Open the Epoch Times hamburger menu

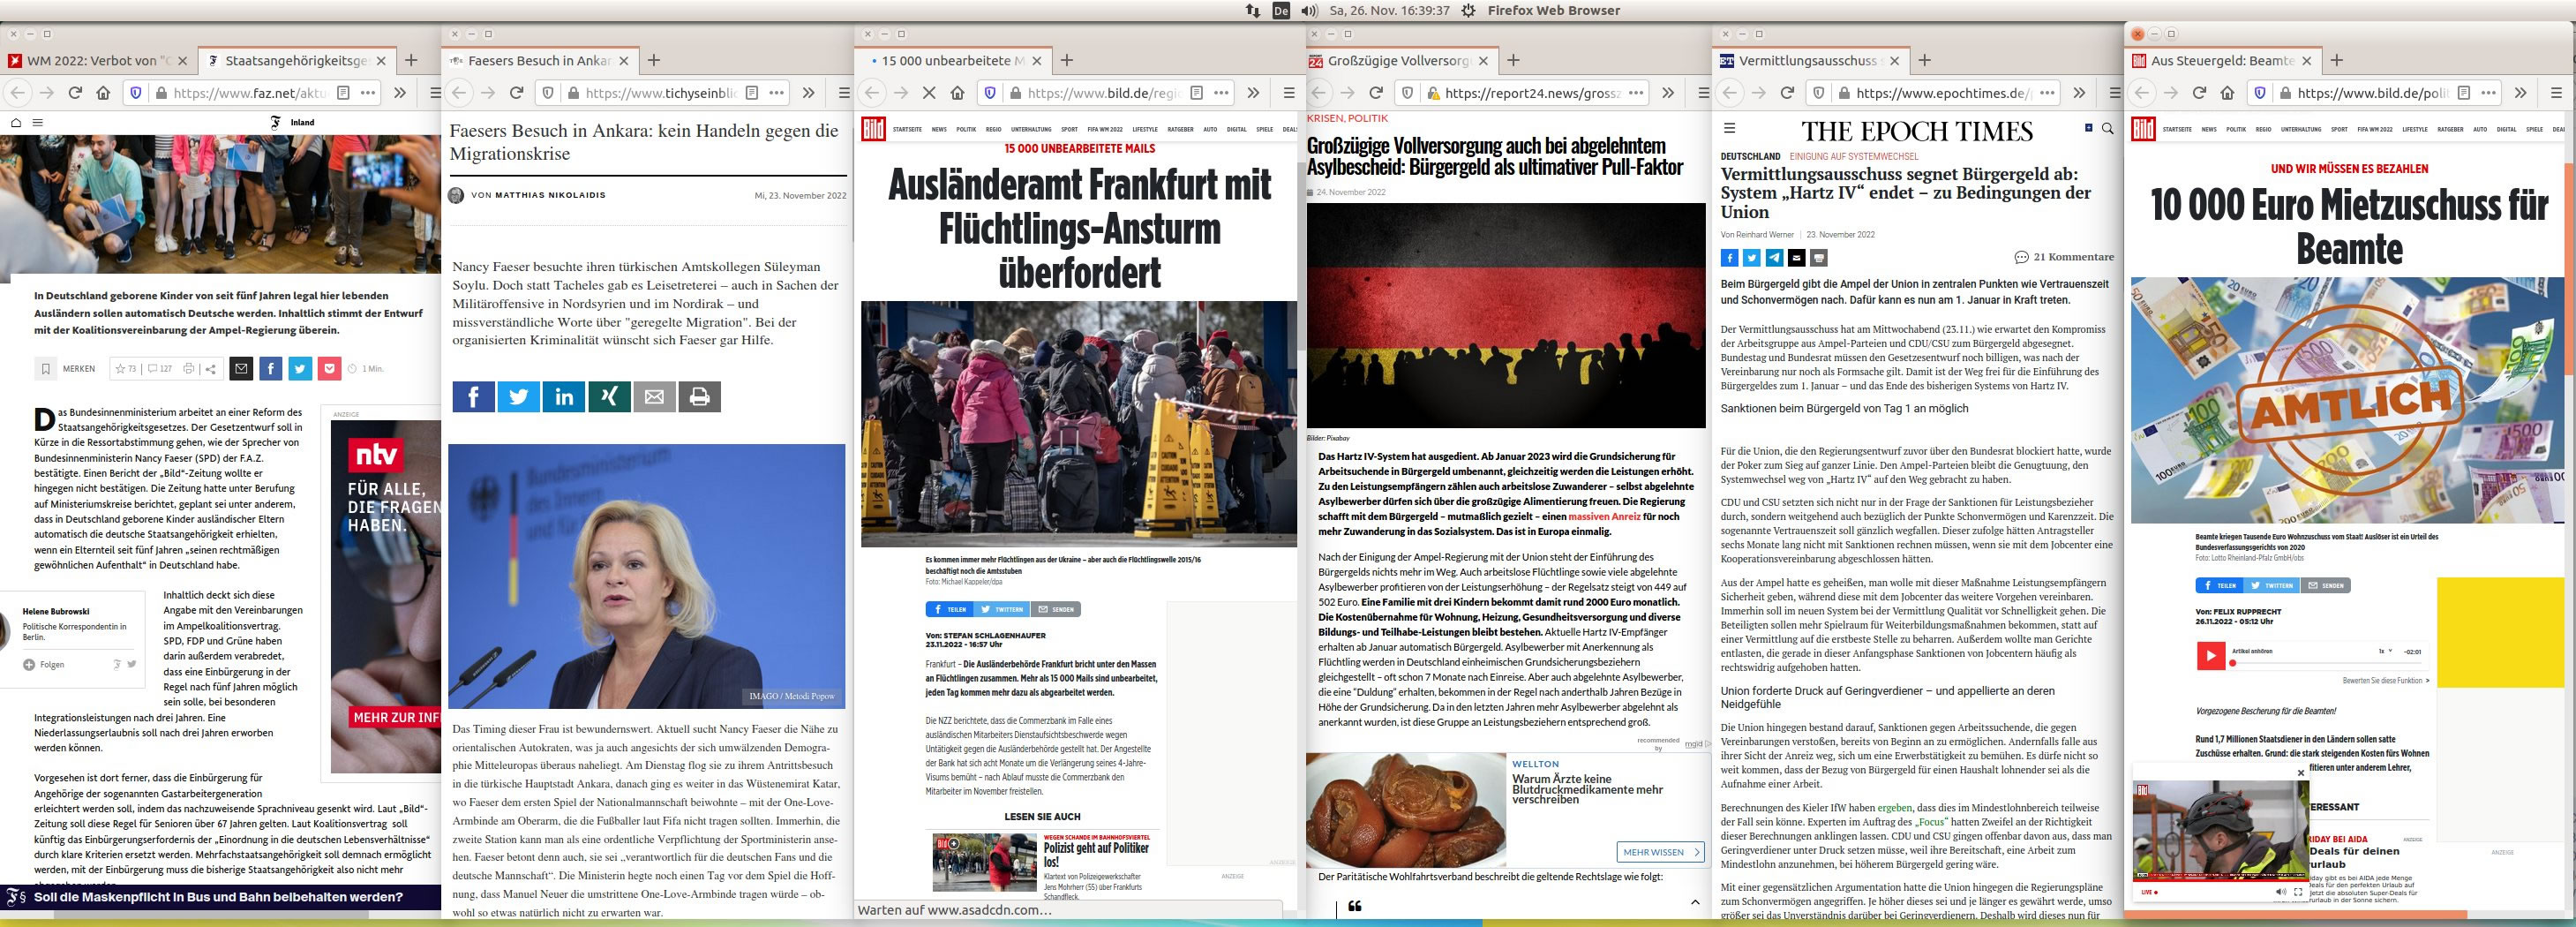click(1729, 128)
